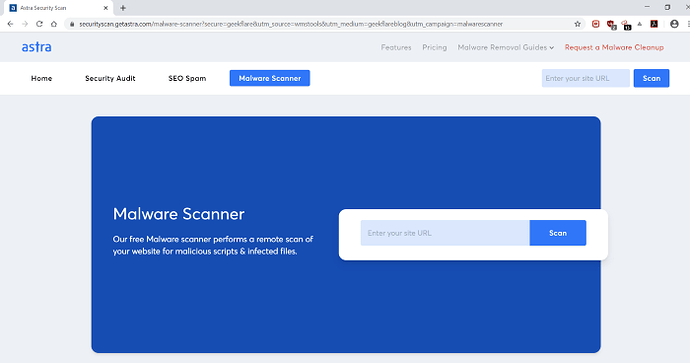690x363 pixels.
Task: Open the browser home page icon
Action: tap(54, 24)
